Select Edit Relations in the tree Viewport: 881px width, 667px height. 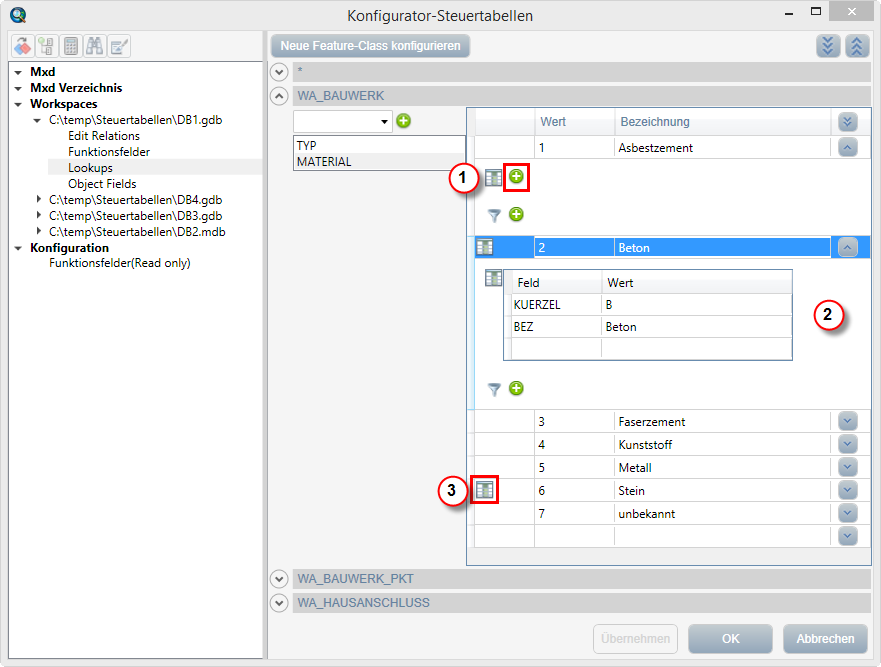(104, 136)
